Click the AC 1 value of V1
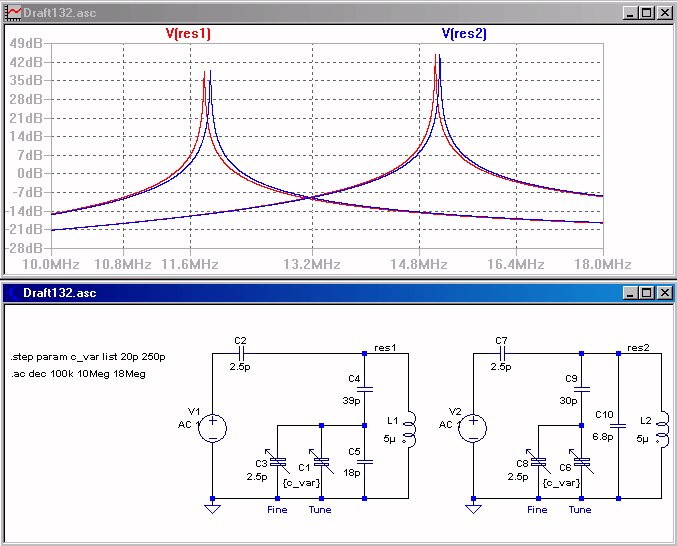677x546 pixels. click(x=188, y=425)
